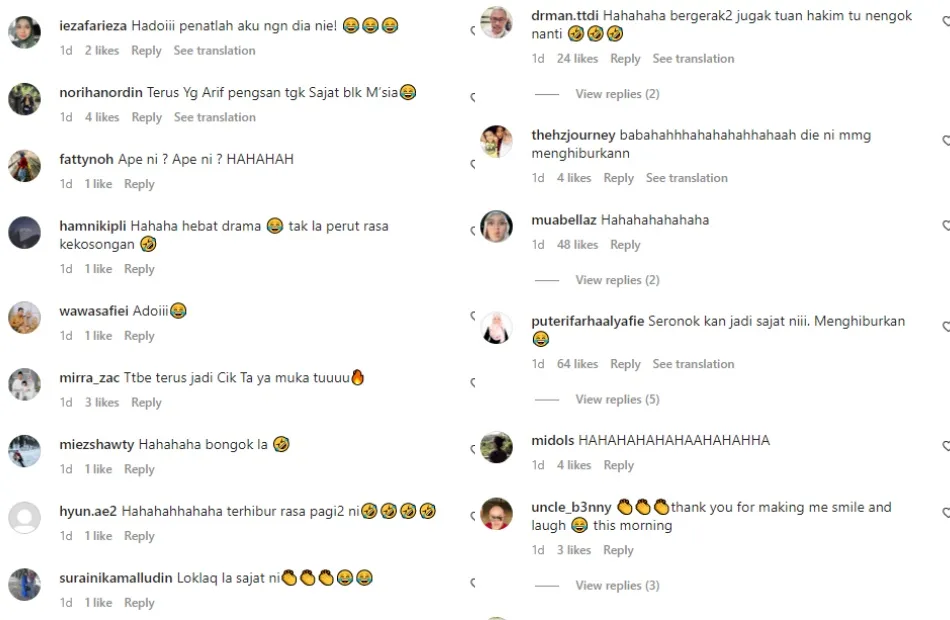Image resolution: width=950 pixels, height=620 pixels.
Task: View 48 likes on muabellaz comment
Action: [577, 244]
